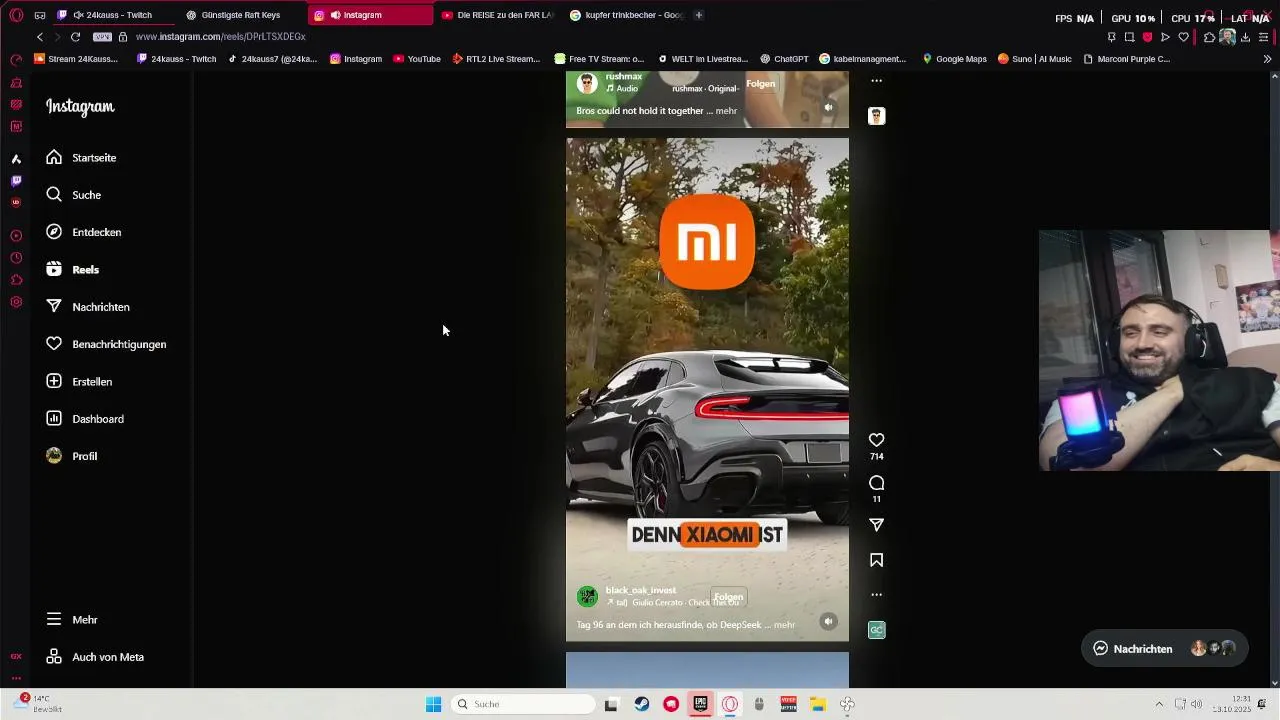Screen dimensions: 1280x720
Task: Open Epic Games from taskbar
Action: pyautogui.click(x=700, y=704)
